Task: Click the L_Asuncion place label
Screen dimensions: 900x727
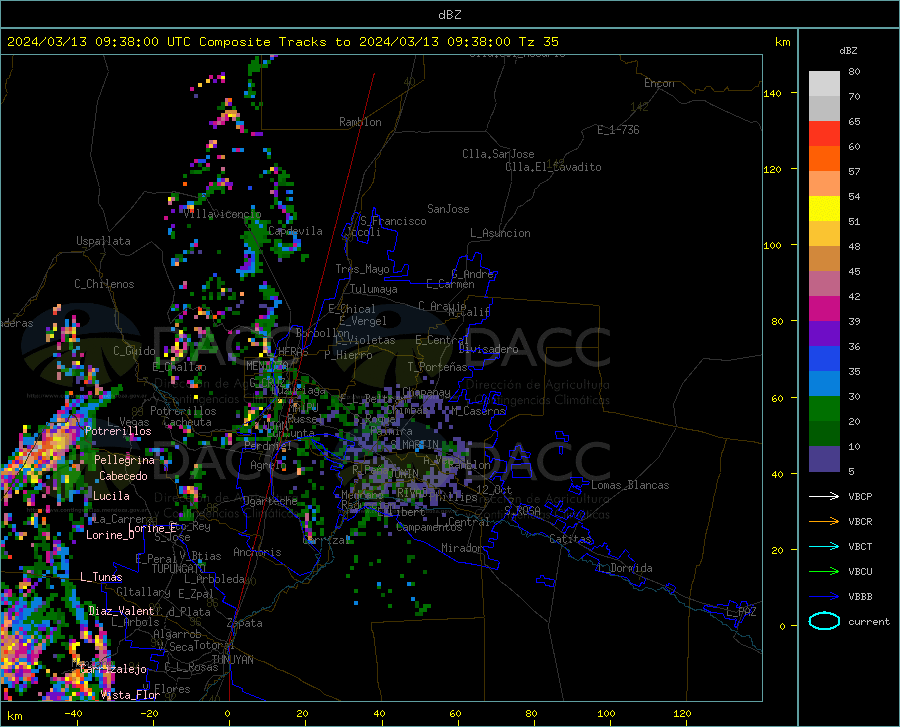Action: click(x=500, y=233)
